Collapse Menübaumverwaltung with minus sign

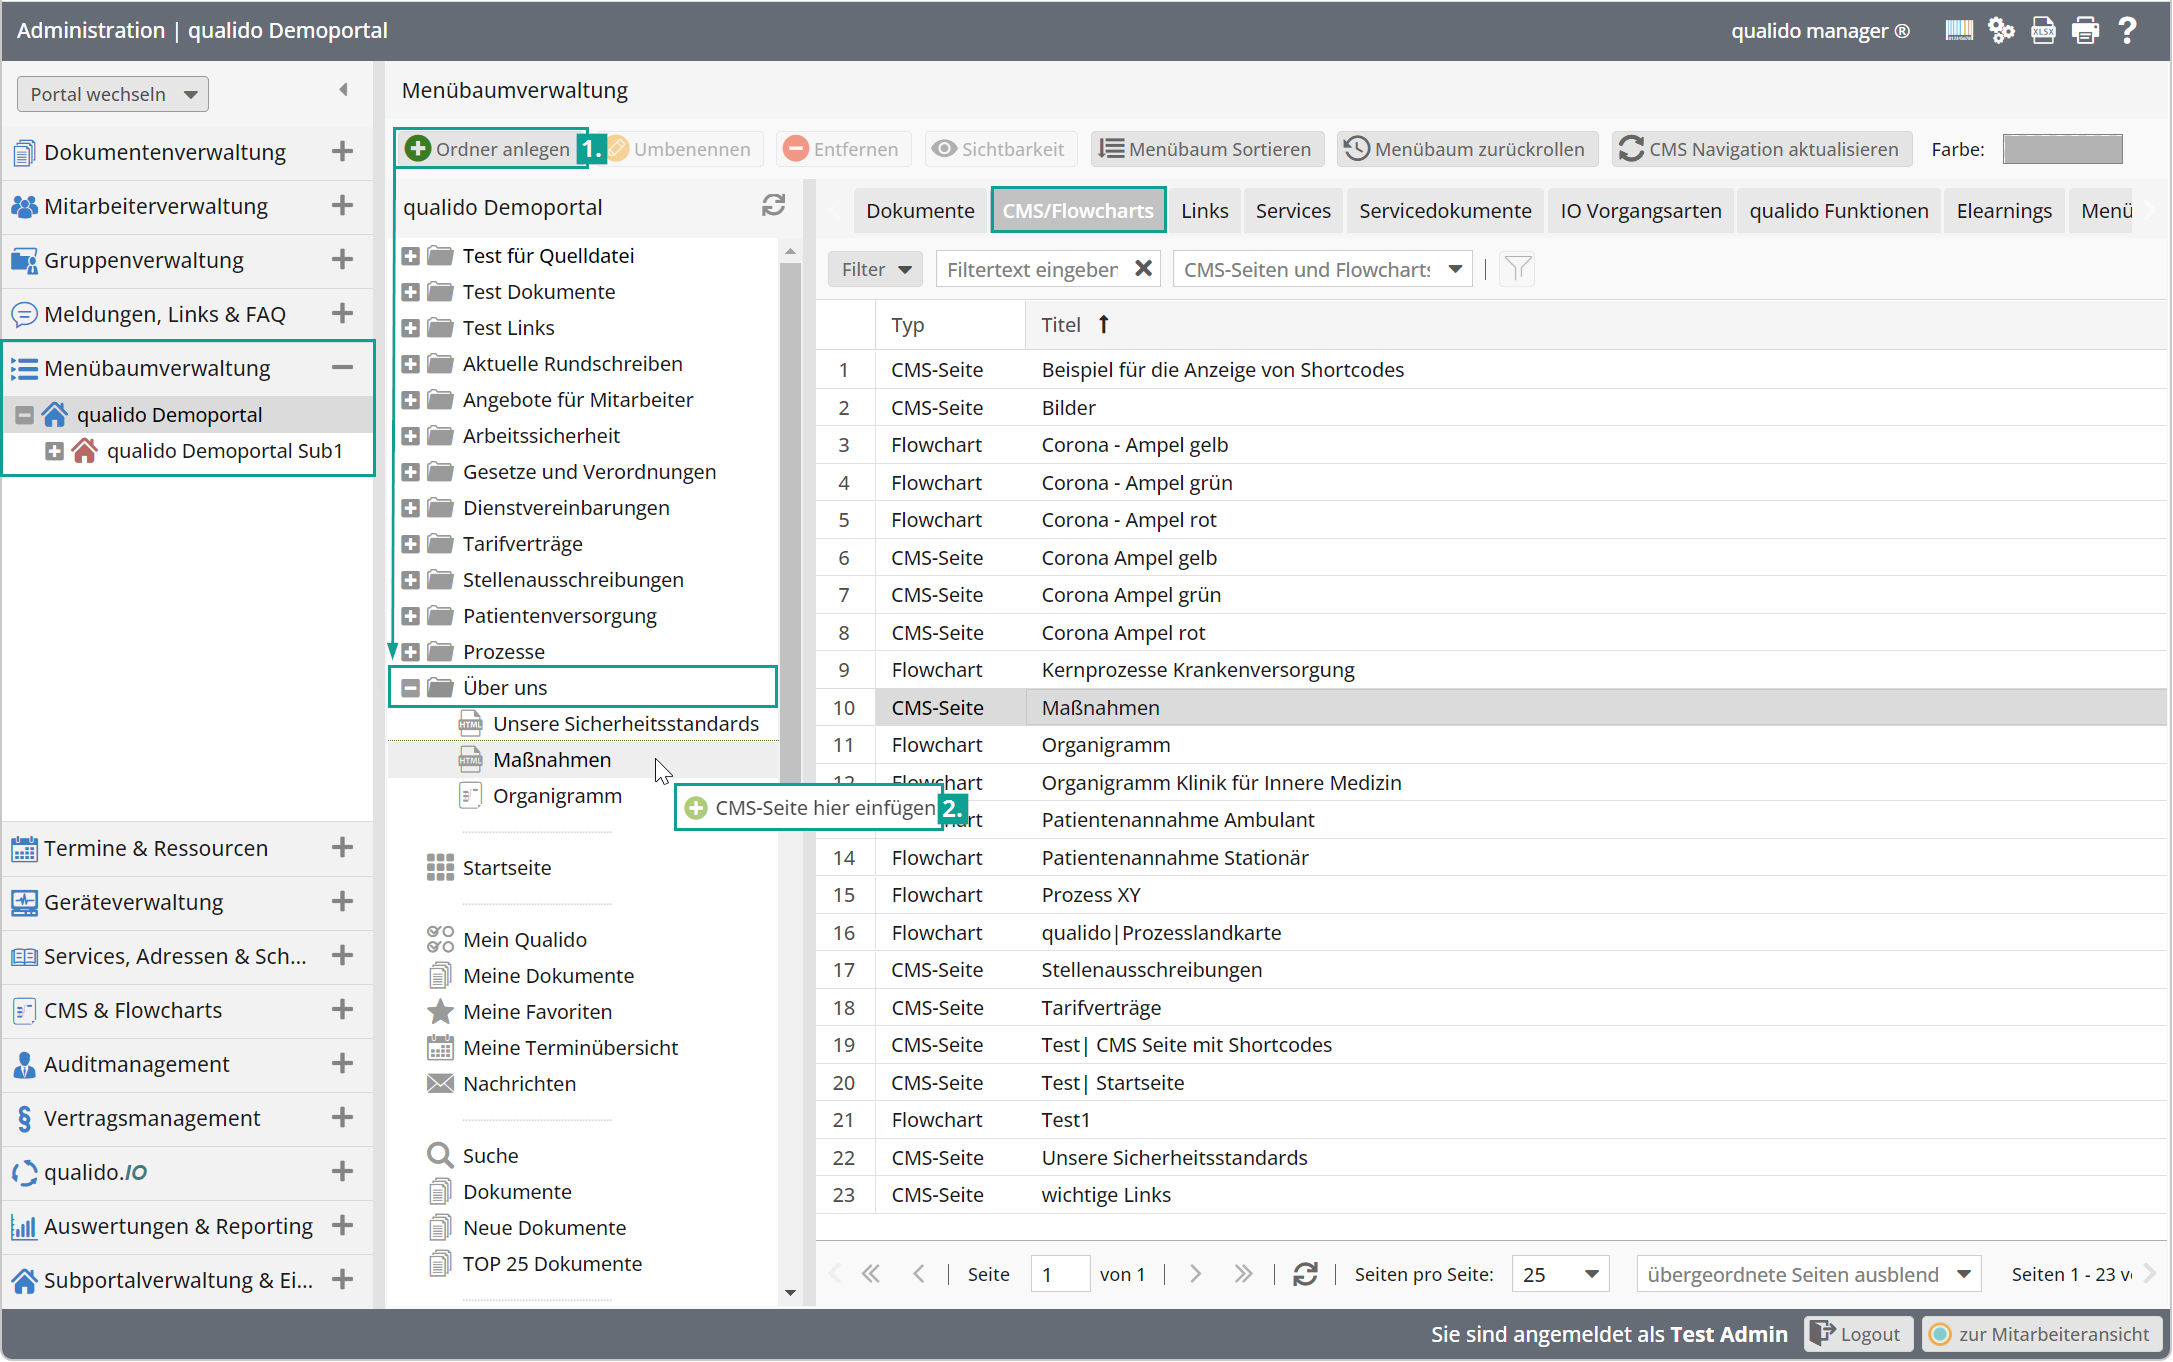(x=342, y=367)
